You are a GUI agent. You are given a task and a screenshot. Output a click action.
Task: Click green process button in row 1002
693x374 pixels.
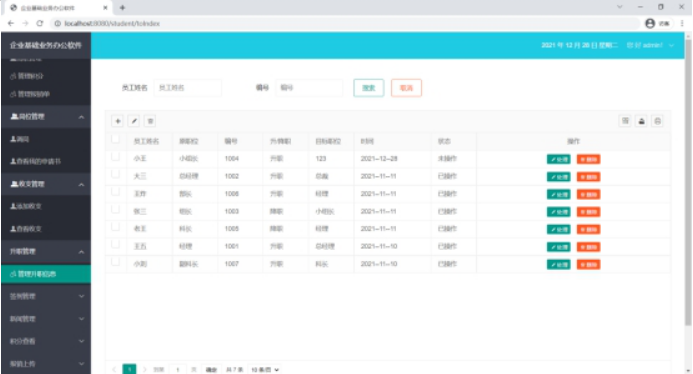(x=559, y=177)
